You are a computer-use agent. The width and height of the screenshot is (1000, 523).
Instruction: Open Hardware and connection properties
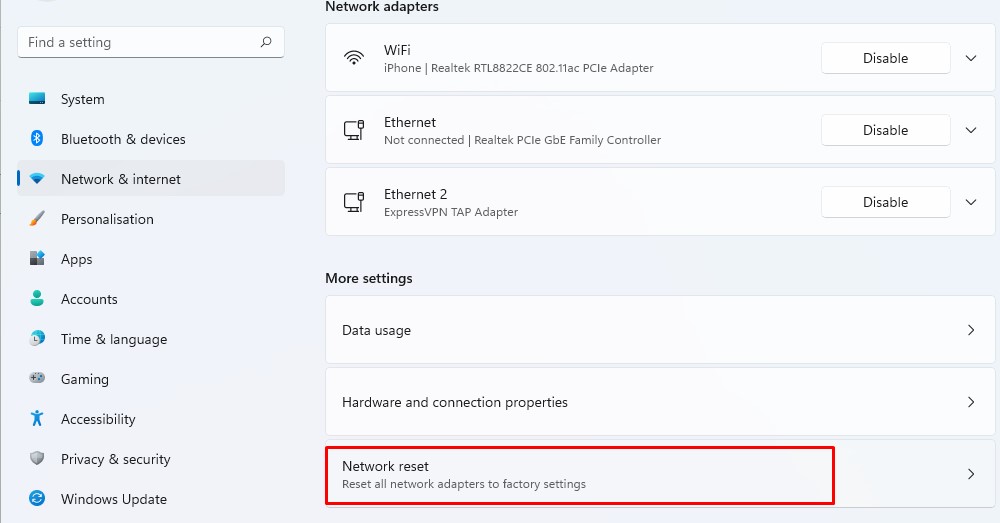(660, 402)
